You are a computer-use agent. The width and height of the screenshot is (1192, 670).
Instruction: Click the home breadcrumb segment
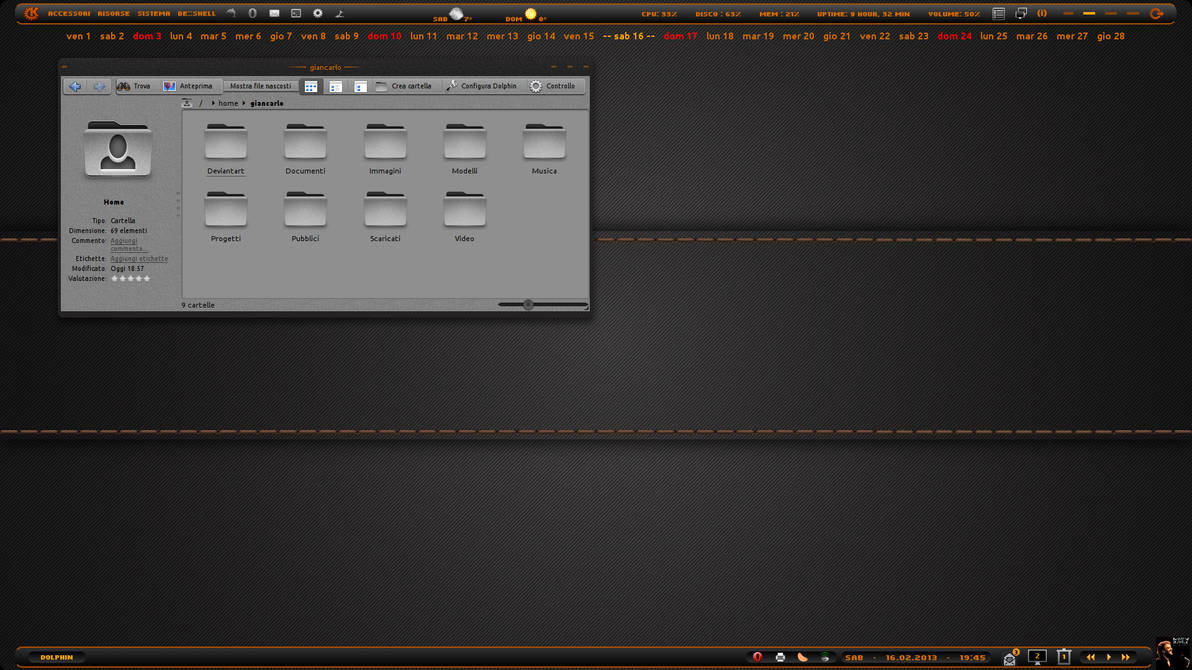[228, 103]
